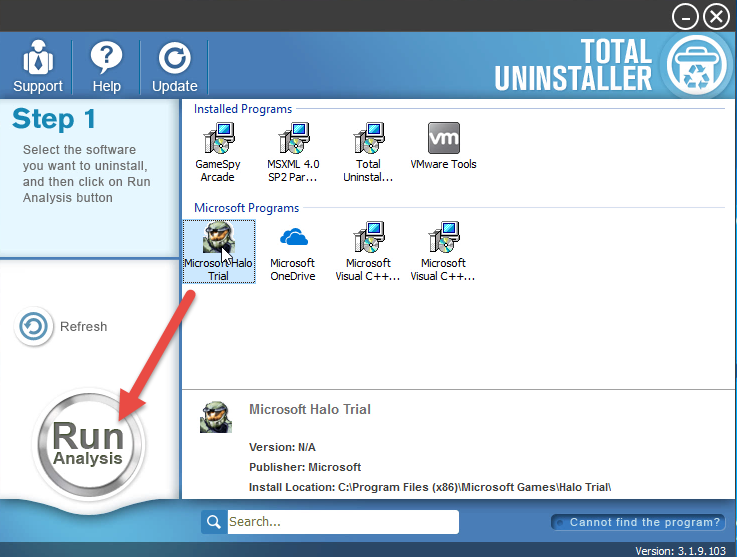This screenshot has width=737, height=557.
Task: Select Microsoft Halo Trial program
Action: (219, 251)
